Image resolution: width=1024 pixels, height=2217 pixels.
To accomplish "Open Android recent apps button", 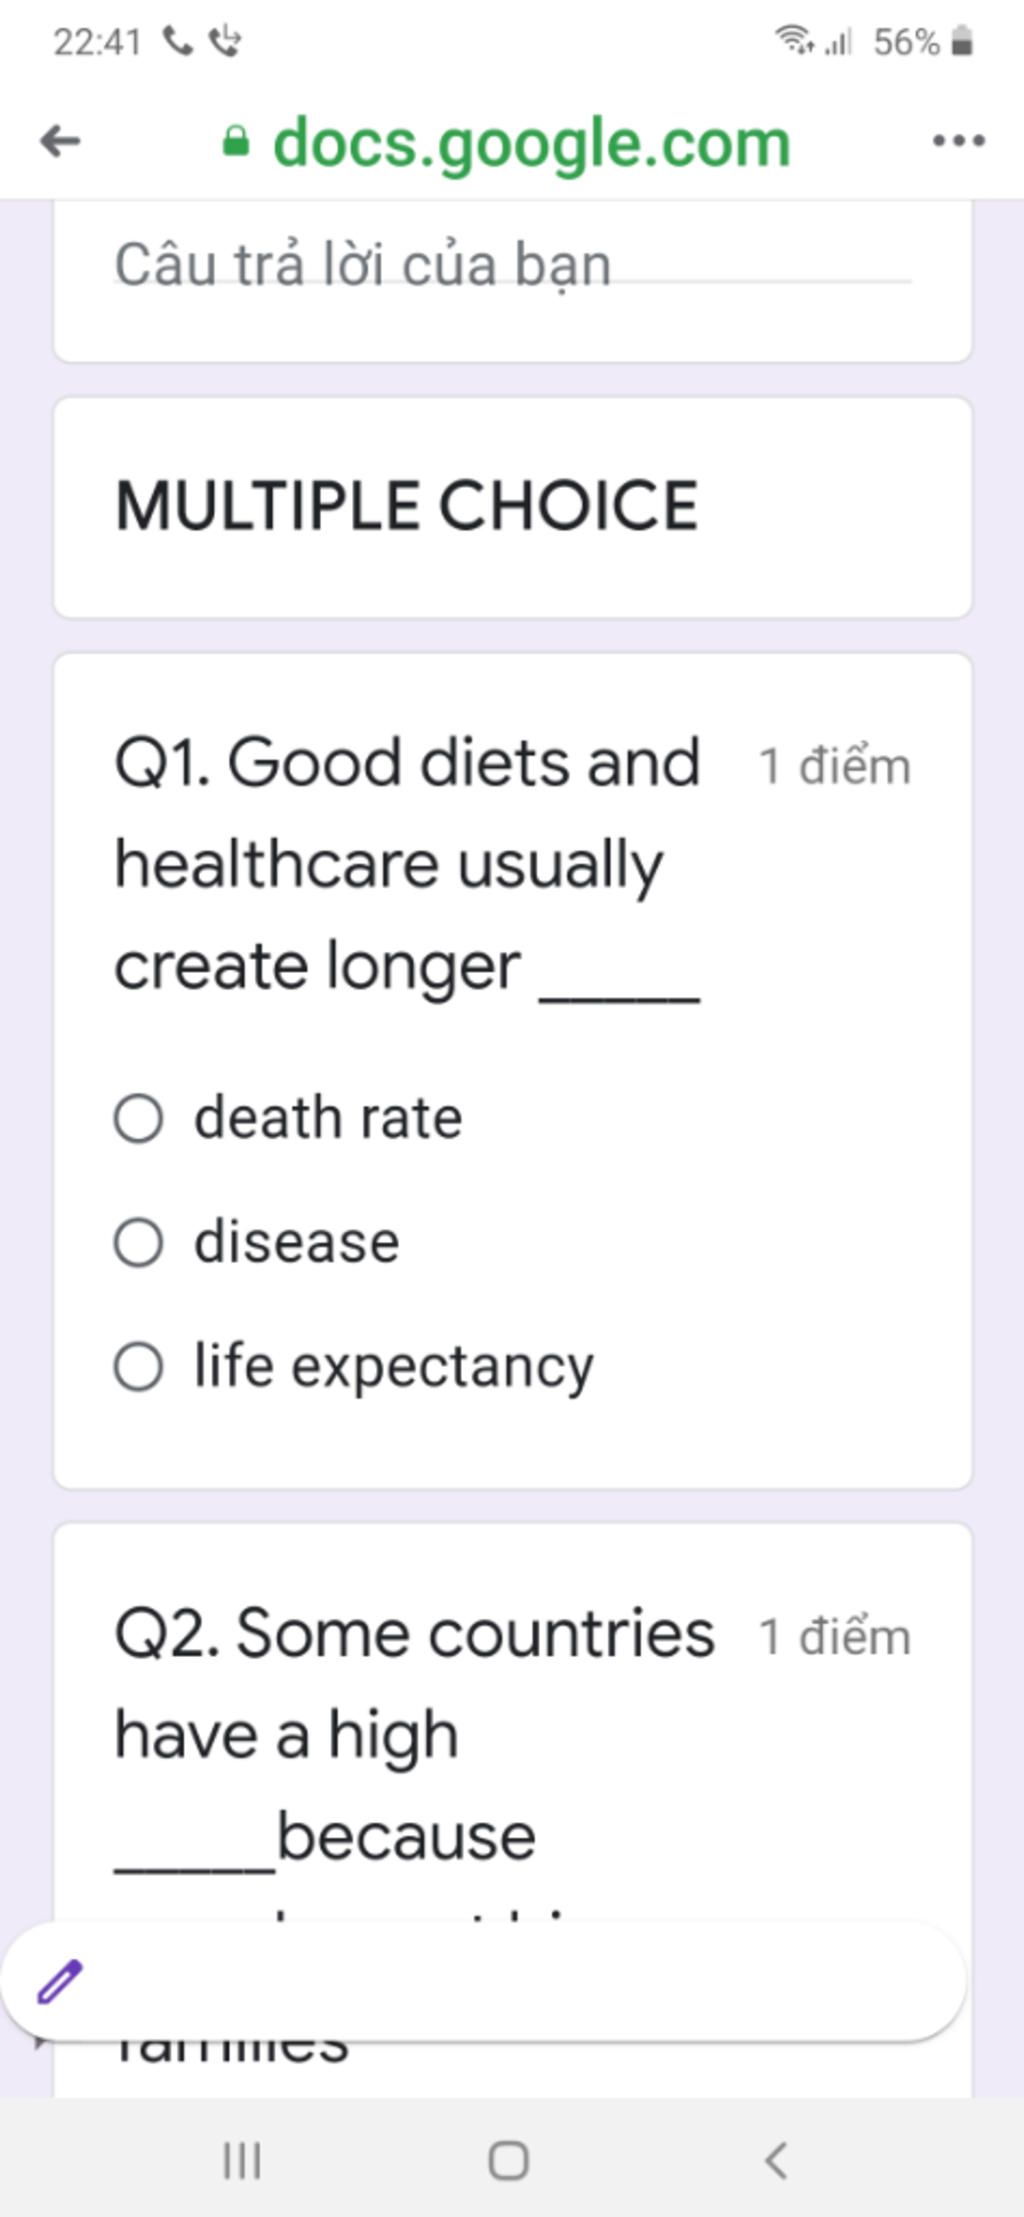I will [x=242, y=2160].
